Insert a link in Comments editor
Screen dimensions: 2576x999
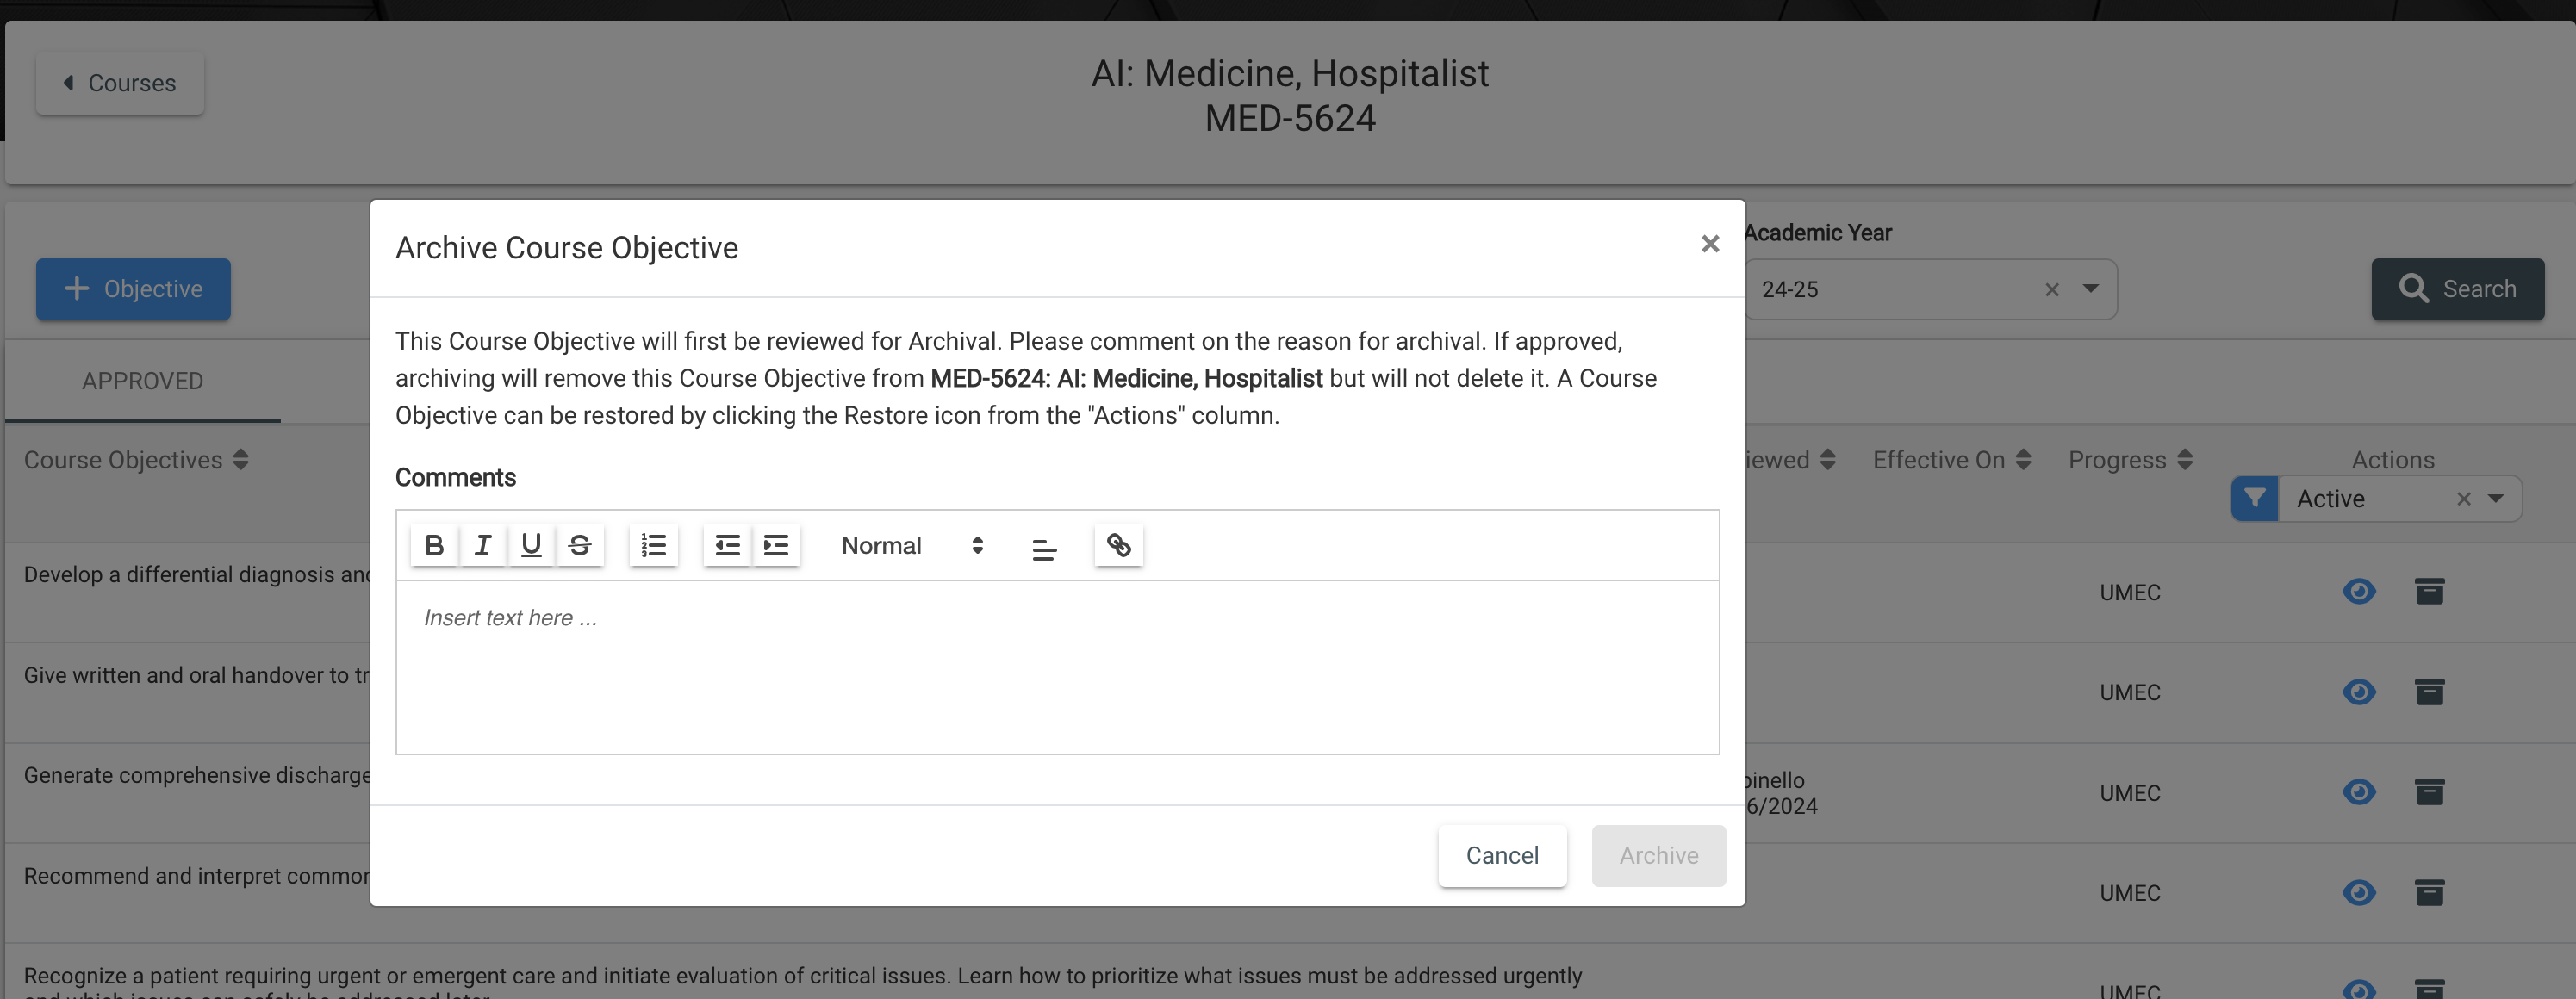(x=1118, y=545)
